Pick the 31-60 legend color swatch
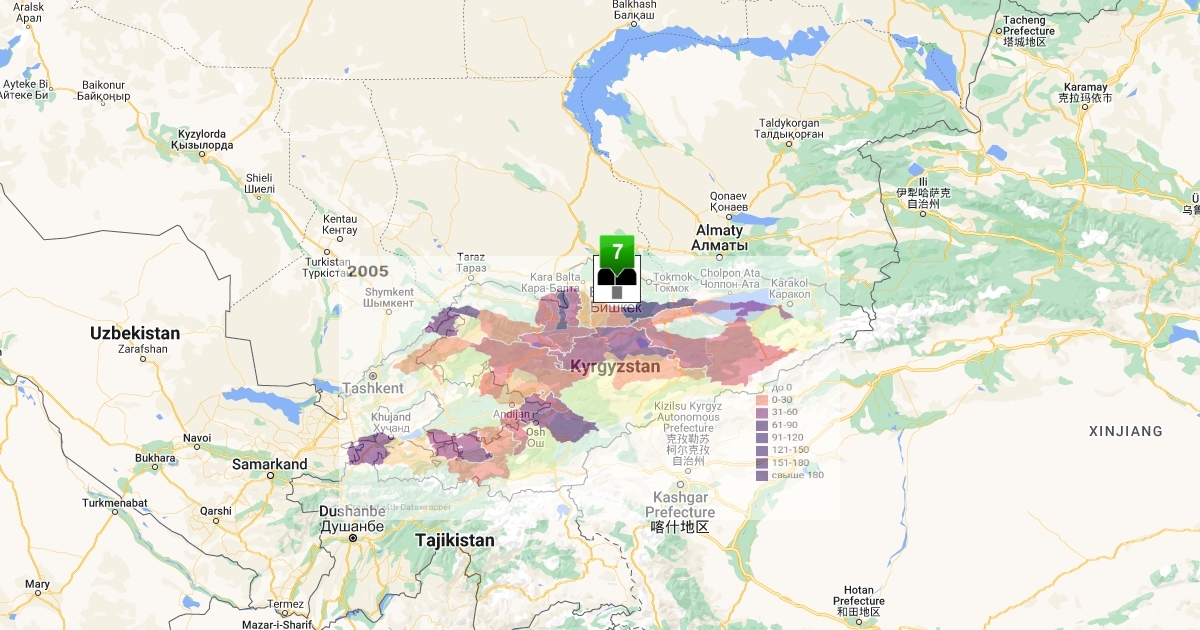 [x=762, y=412]
